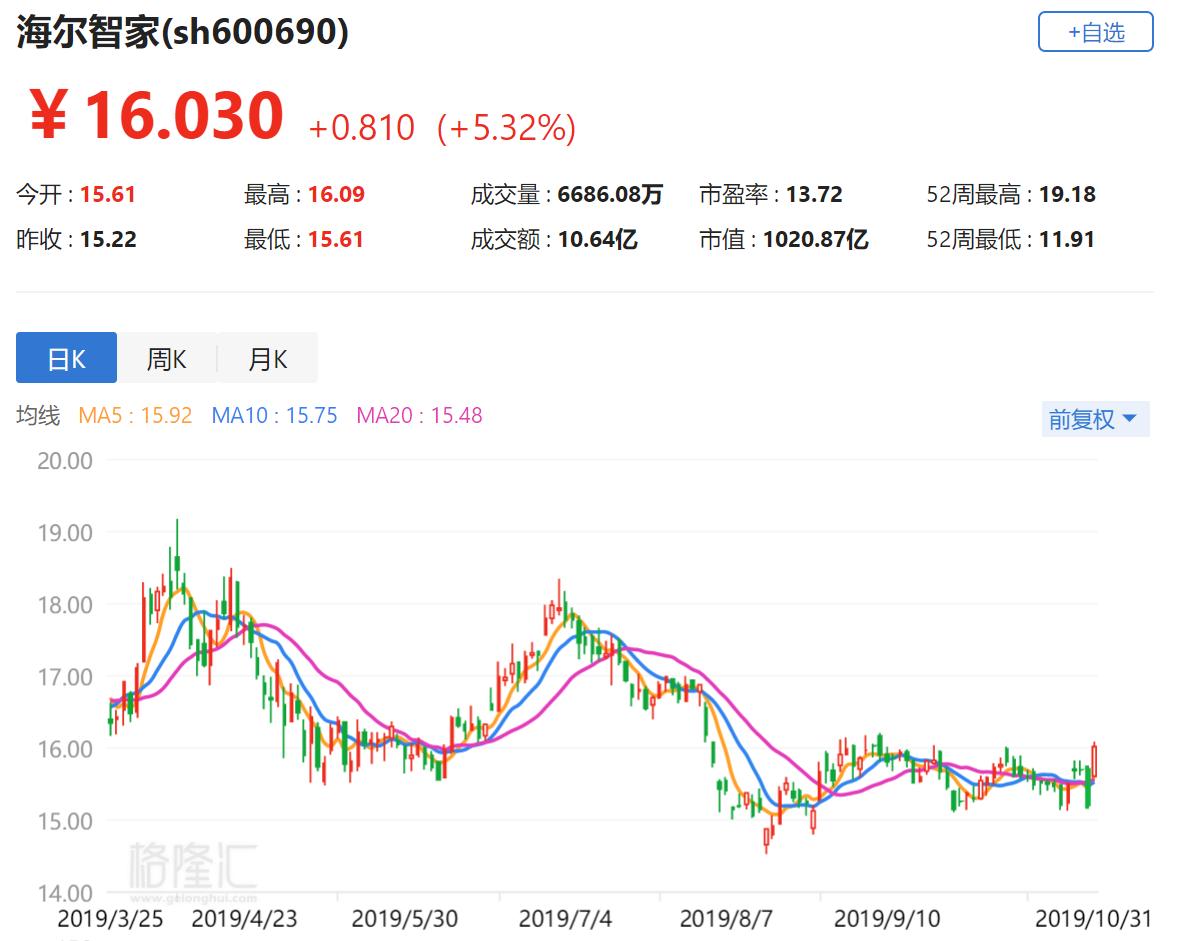Click the 15.00 price axis label
This screenshot has width=1197, height=941.
pyautogui.click(x=65, y=821)
